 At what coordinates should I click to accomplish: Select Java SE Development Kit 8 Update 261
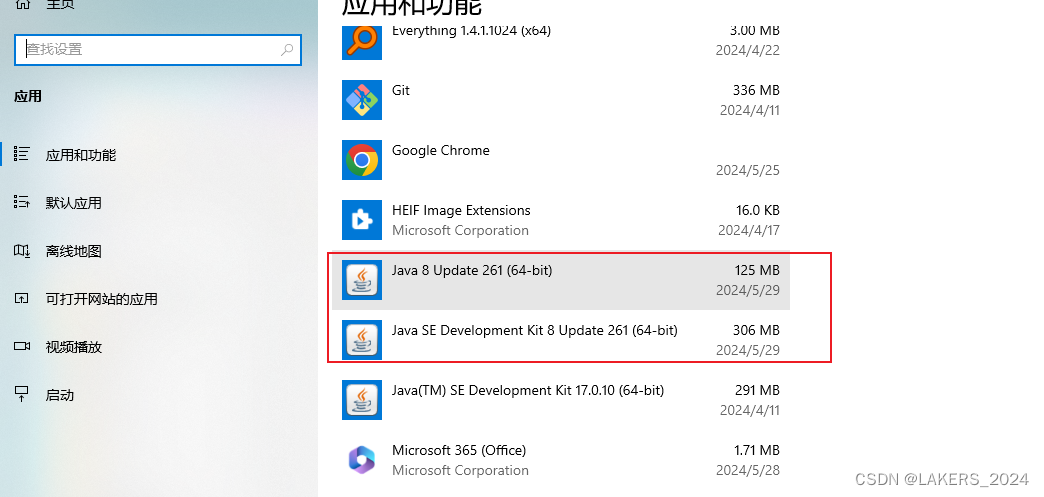pos(535,330)
